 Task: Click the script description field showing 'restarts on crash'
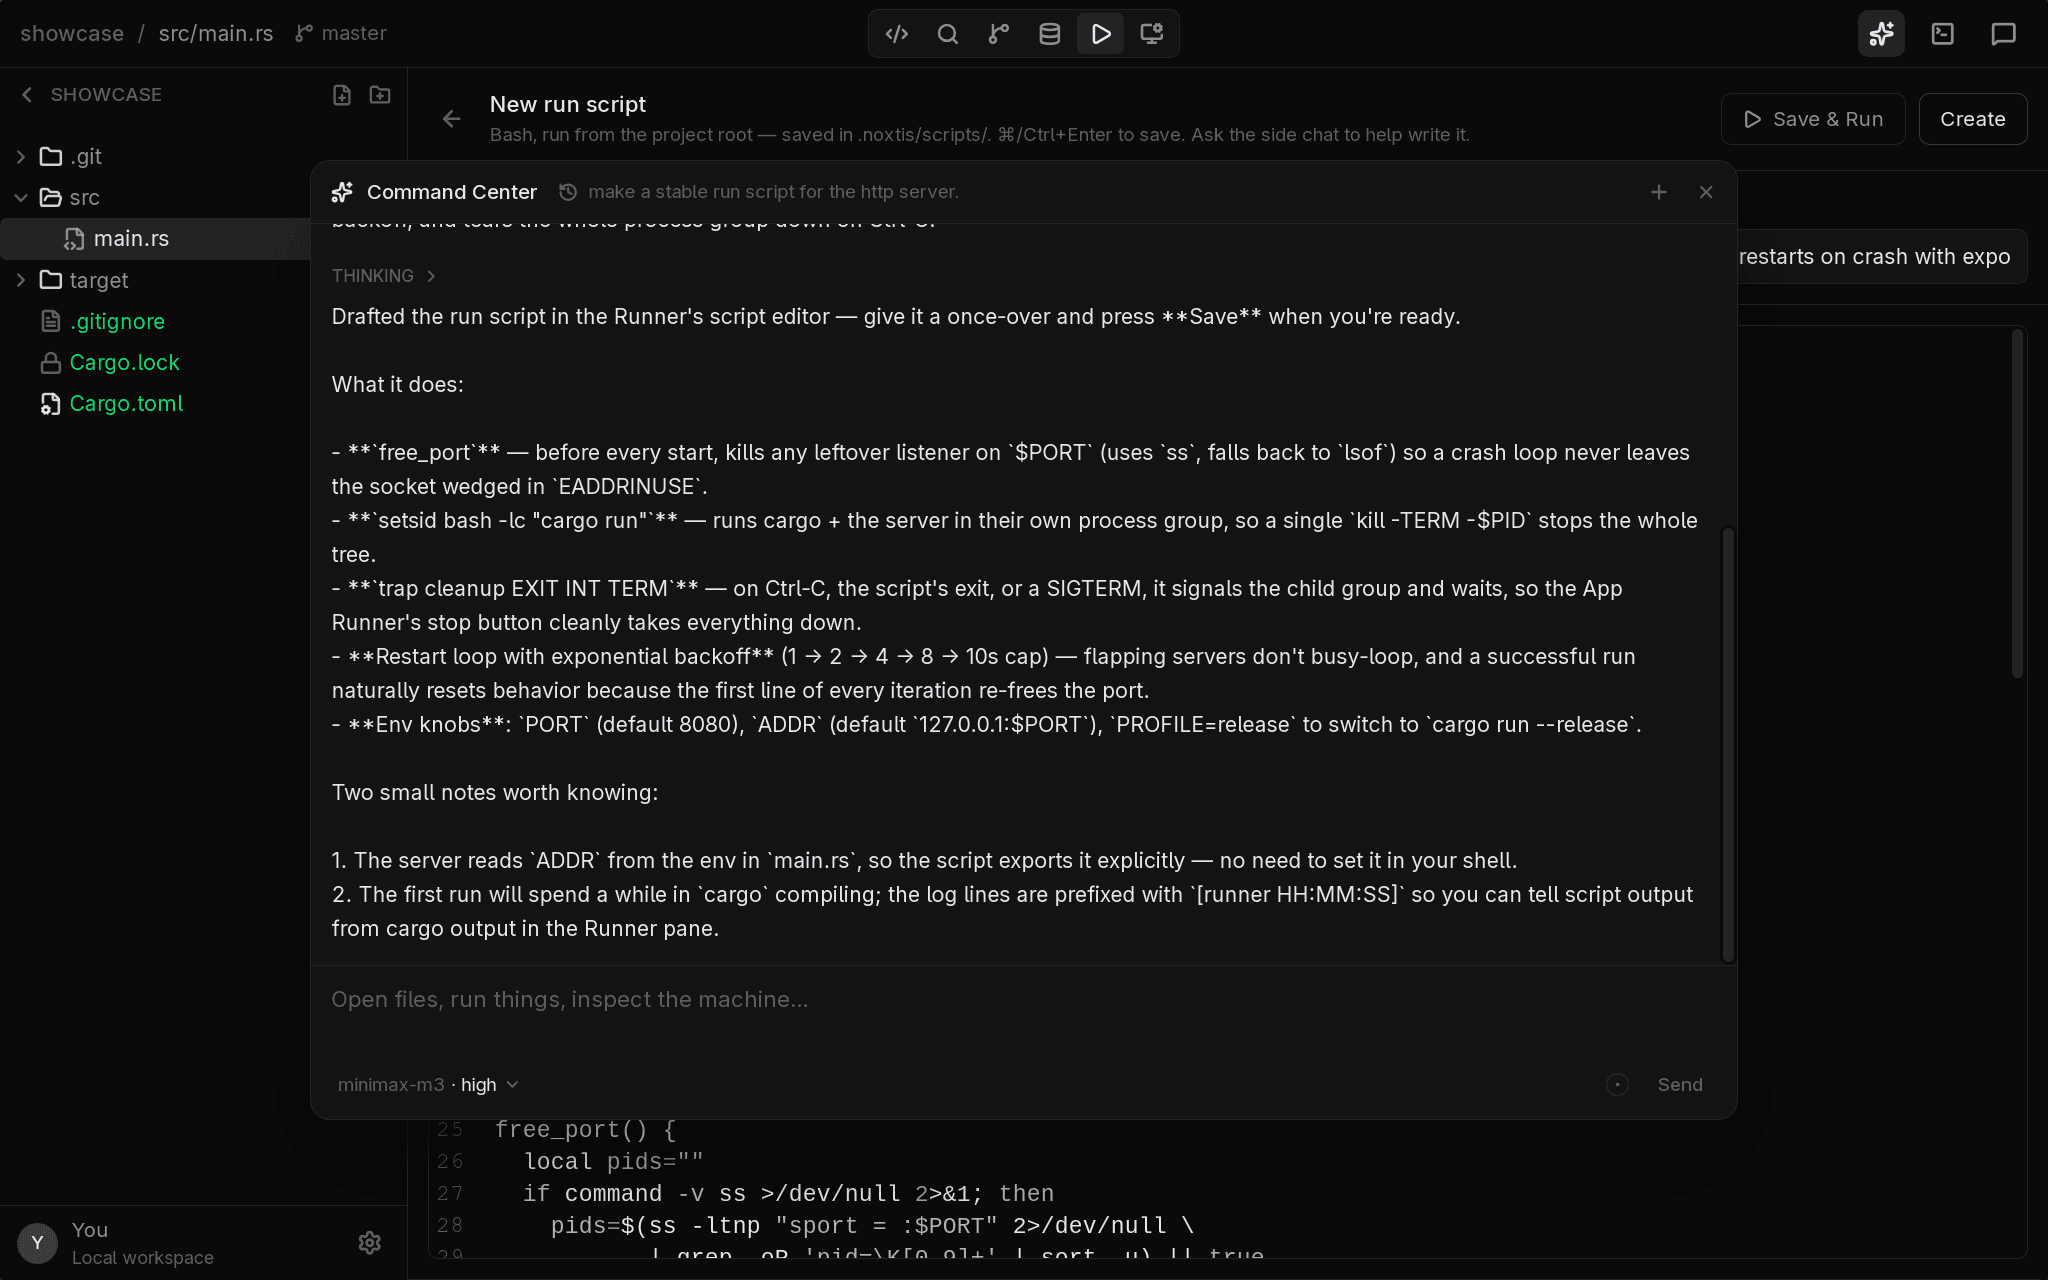[1881, 257]
